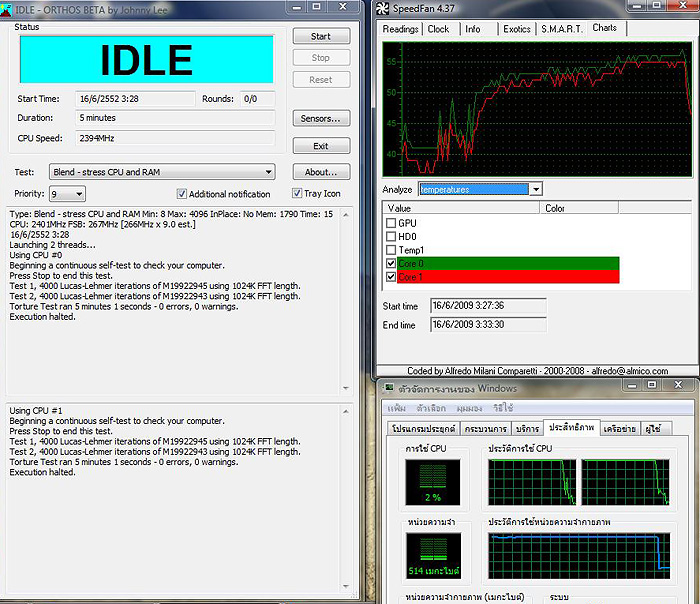Click scroll-up arrow of CPU #1 log
700x604 pixels.
pos(346,411)
